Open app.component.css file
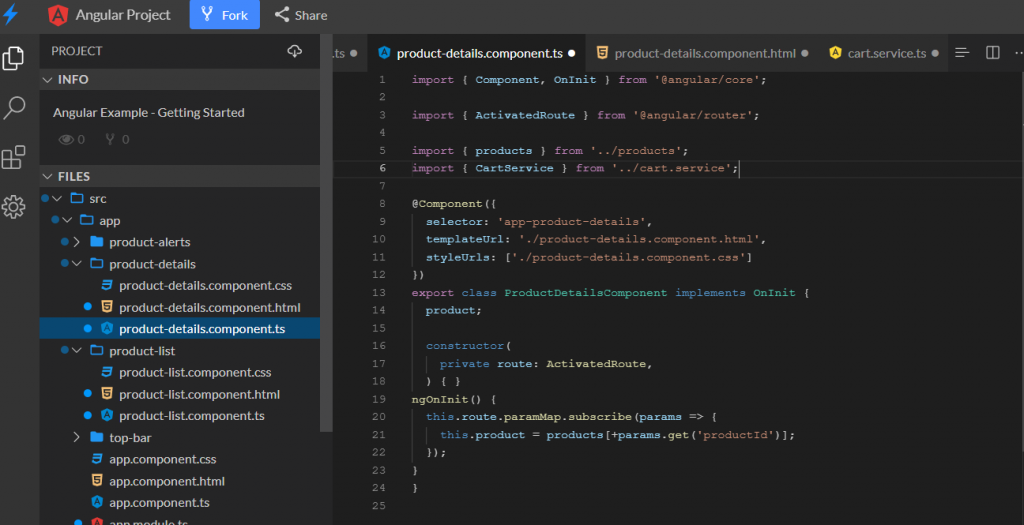 (x=162, y=460)
